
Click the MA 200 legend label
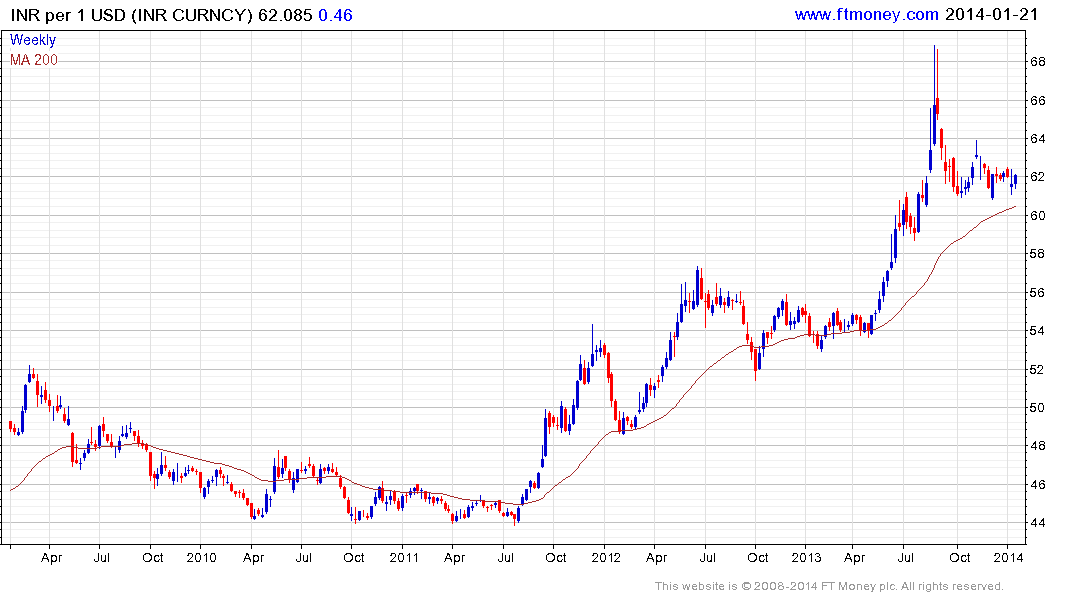click(34, 60)
